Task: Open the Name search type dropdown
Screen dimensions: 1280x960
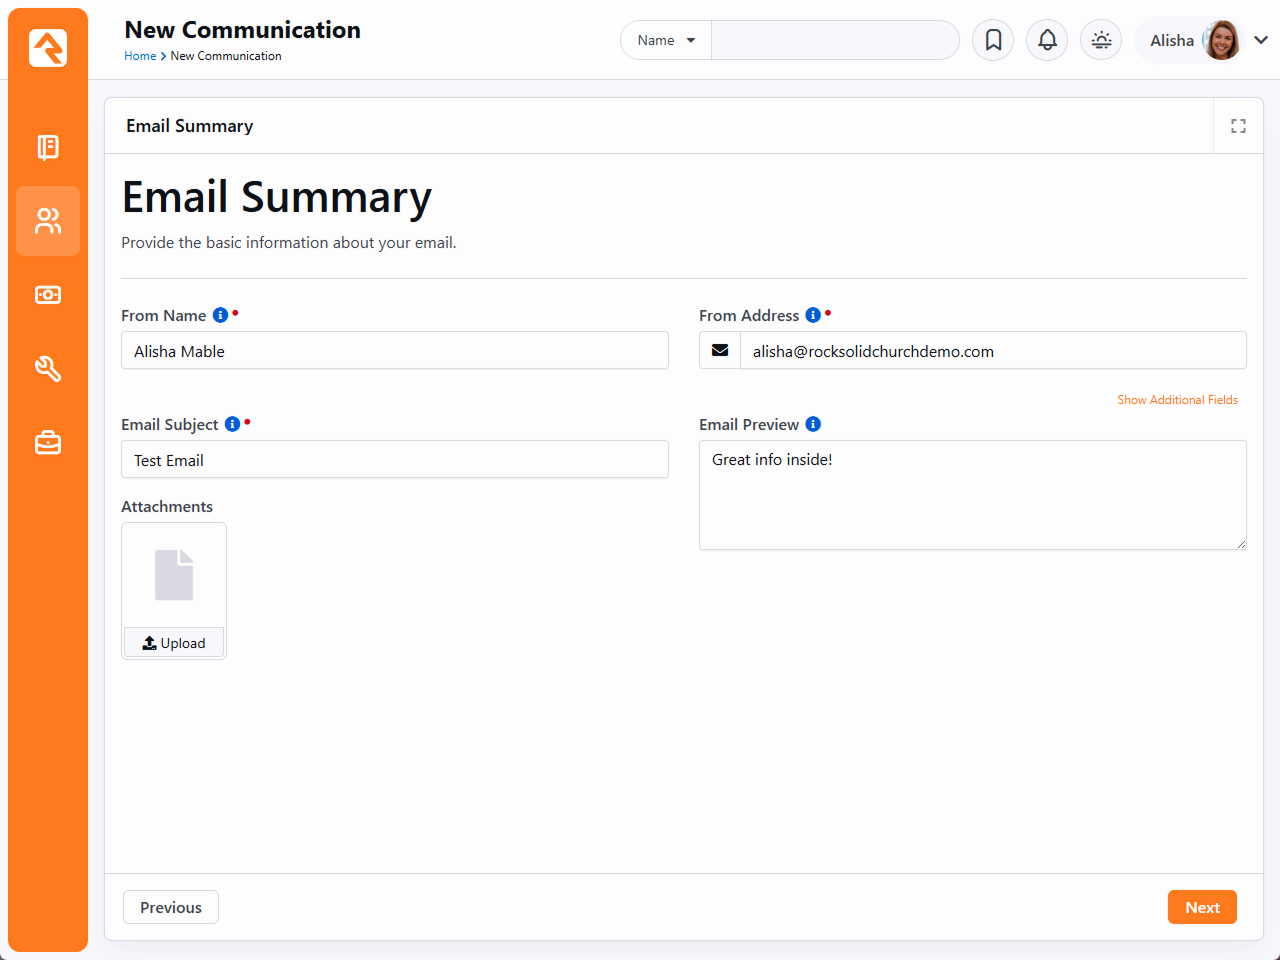Action: [x=665, y=40]
